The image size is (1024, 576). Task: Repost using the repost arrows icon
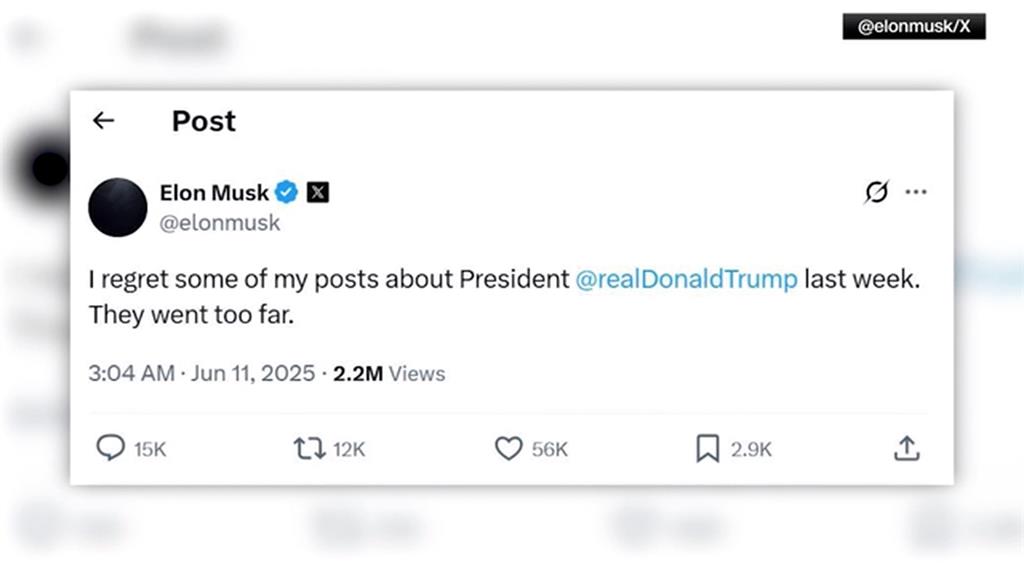(x=310, y=449)
